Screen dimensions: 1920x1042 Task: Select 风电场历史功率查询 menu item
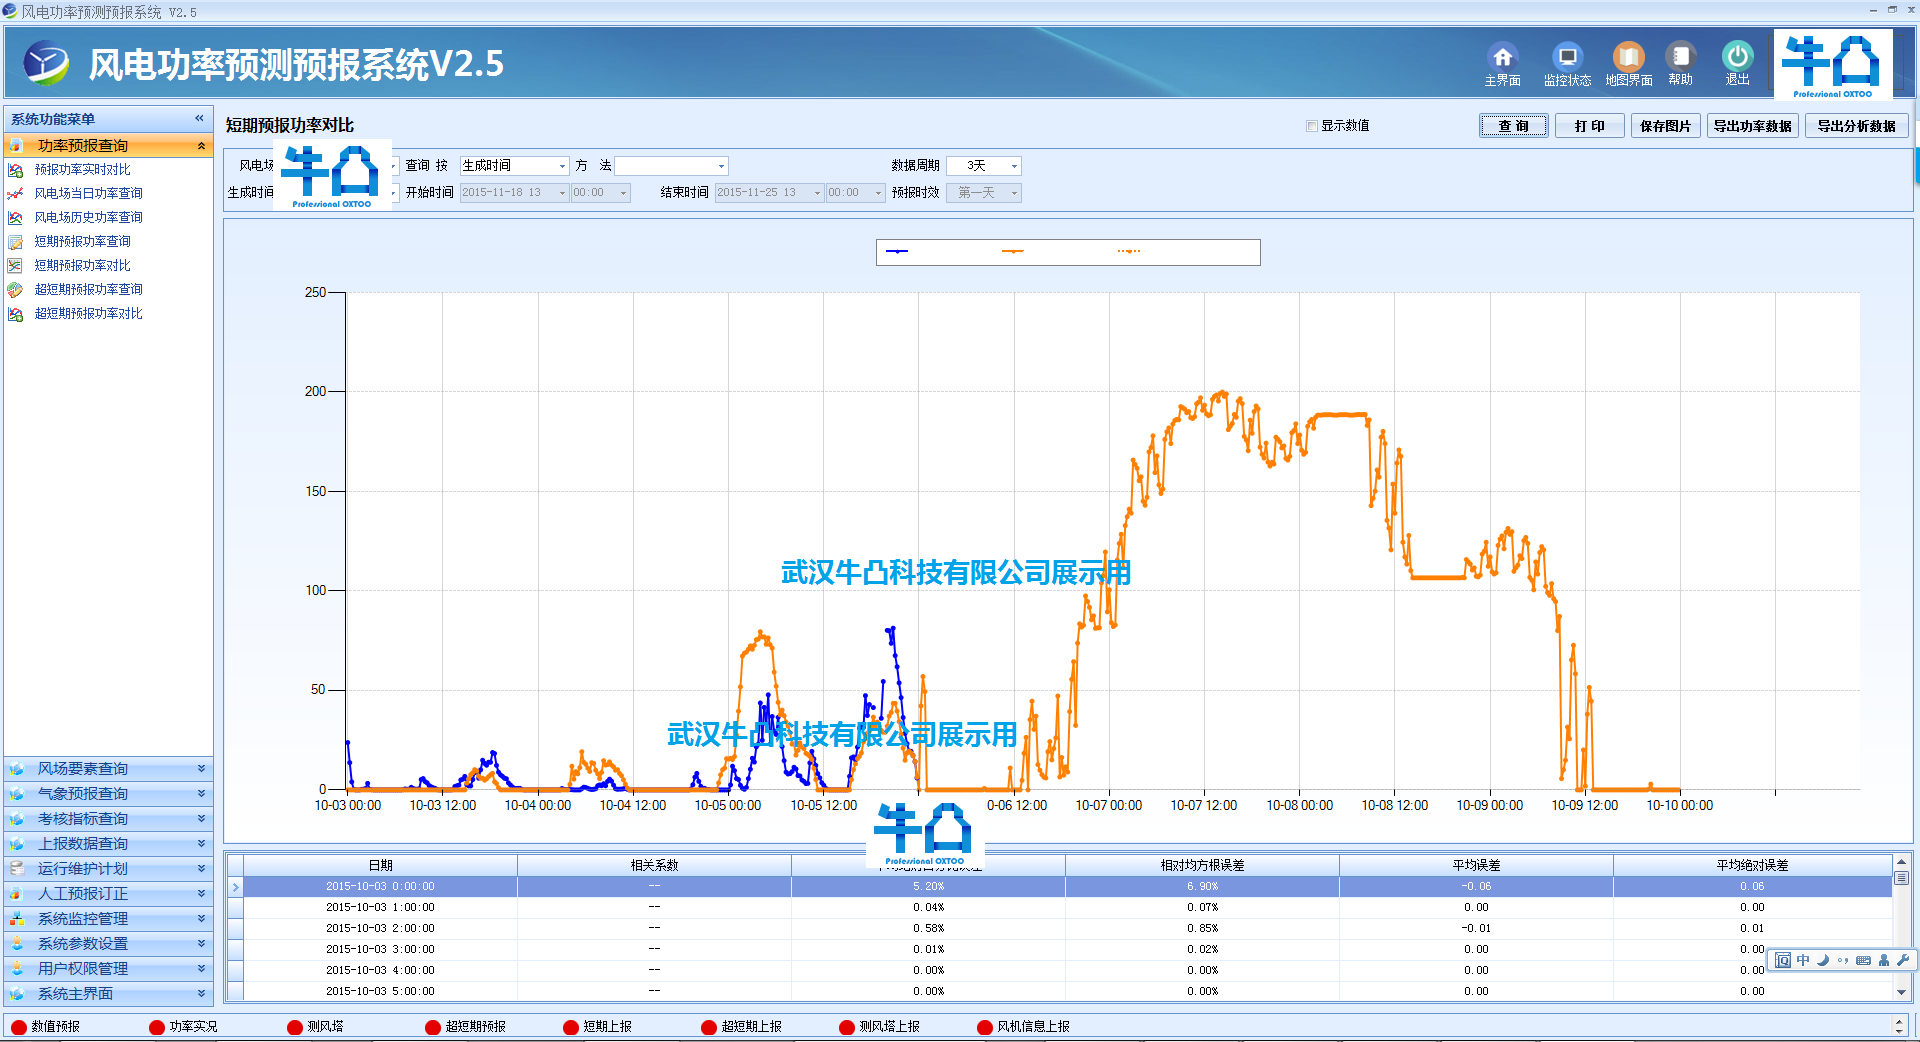(x=88, y=217)
